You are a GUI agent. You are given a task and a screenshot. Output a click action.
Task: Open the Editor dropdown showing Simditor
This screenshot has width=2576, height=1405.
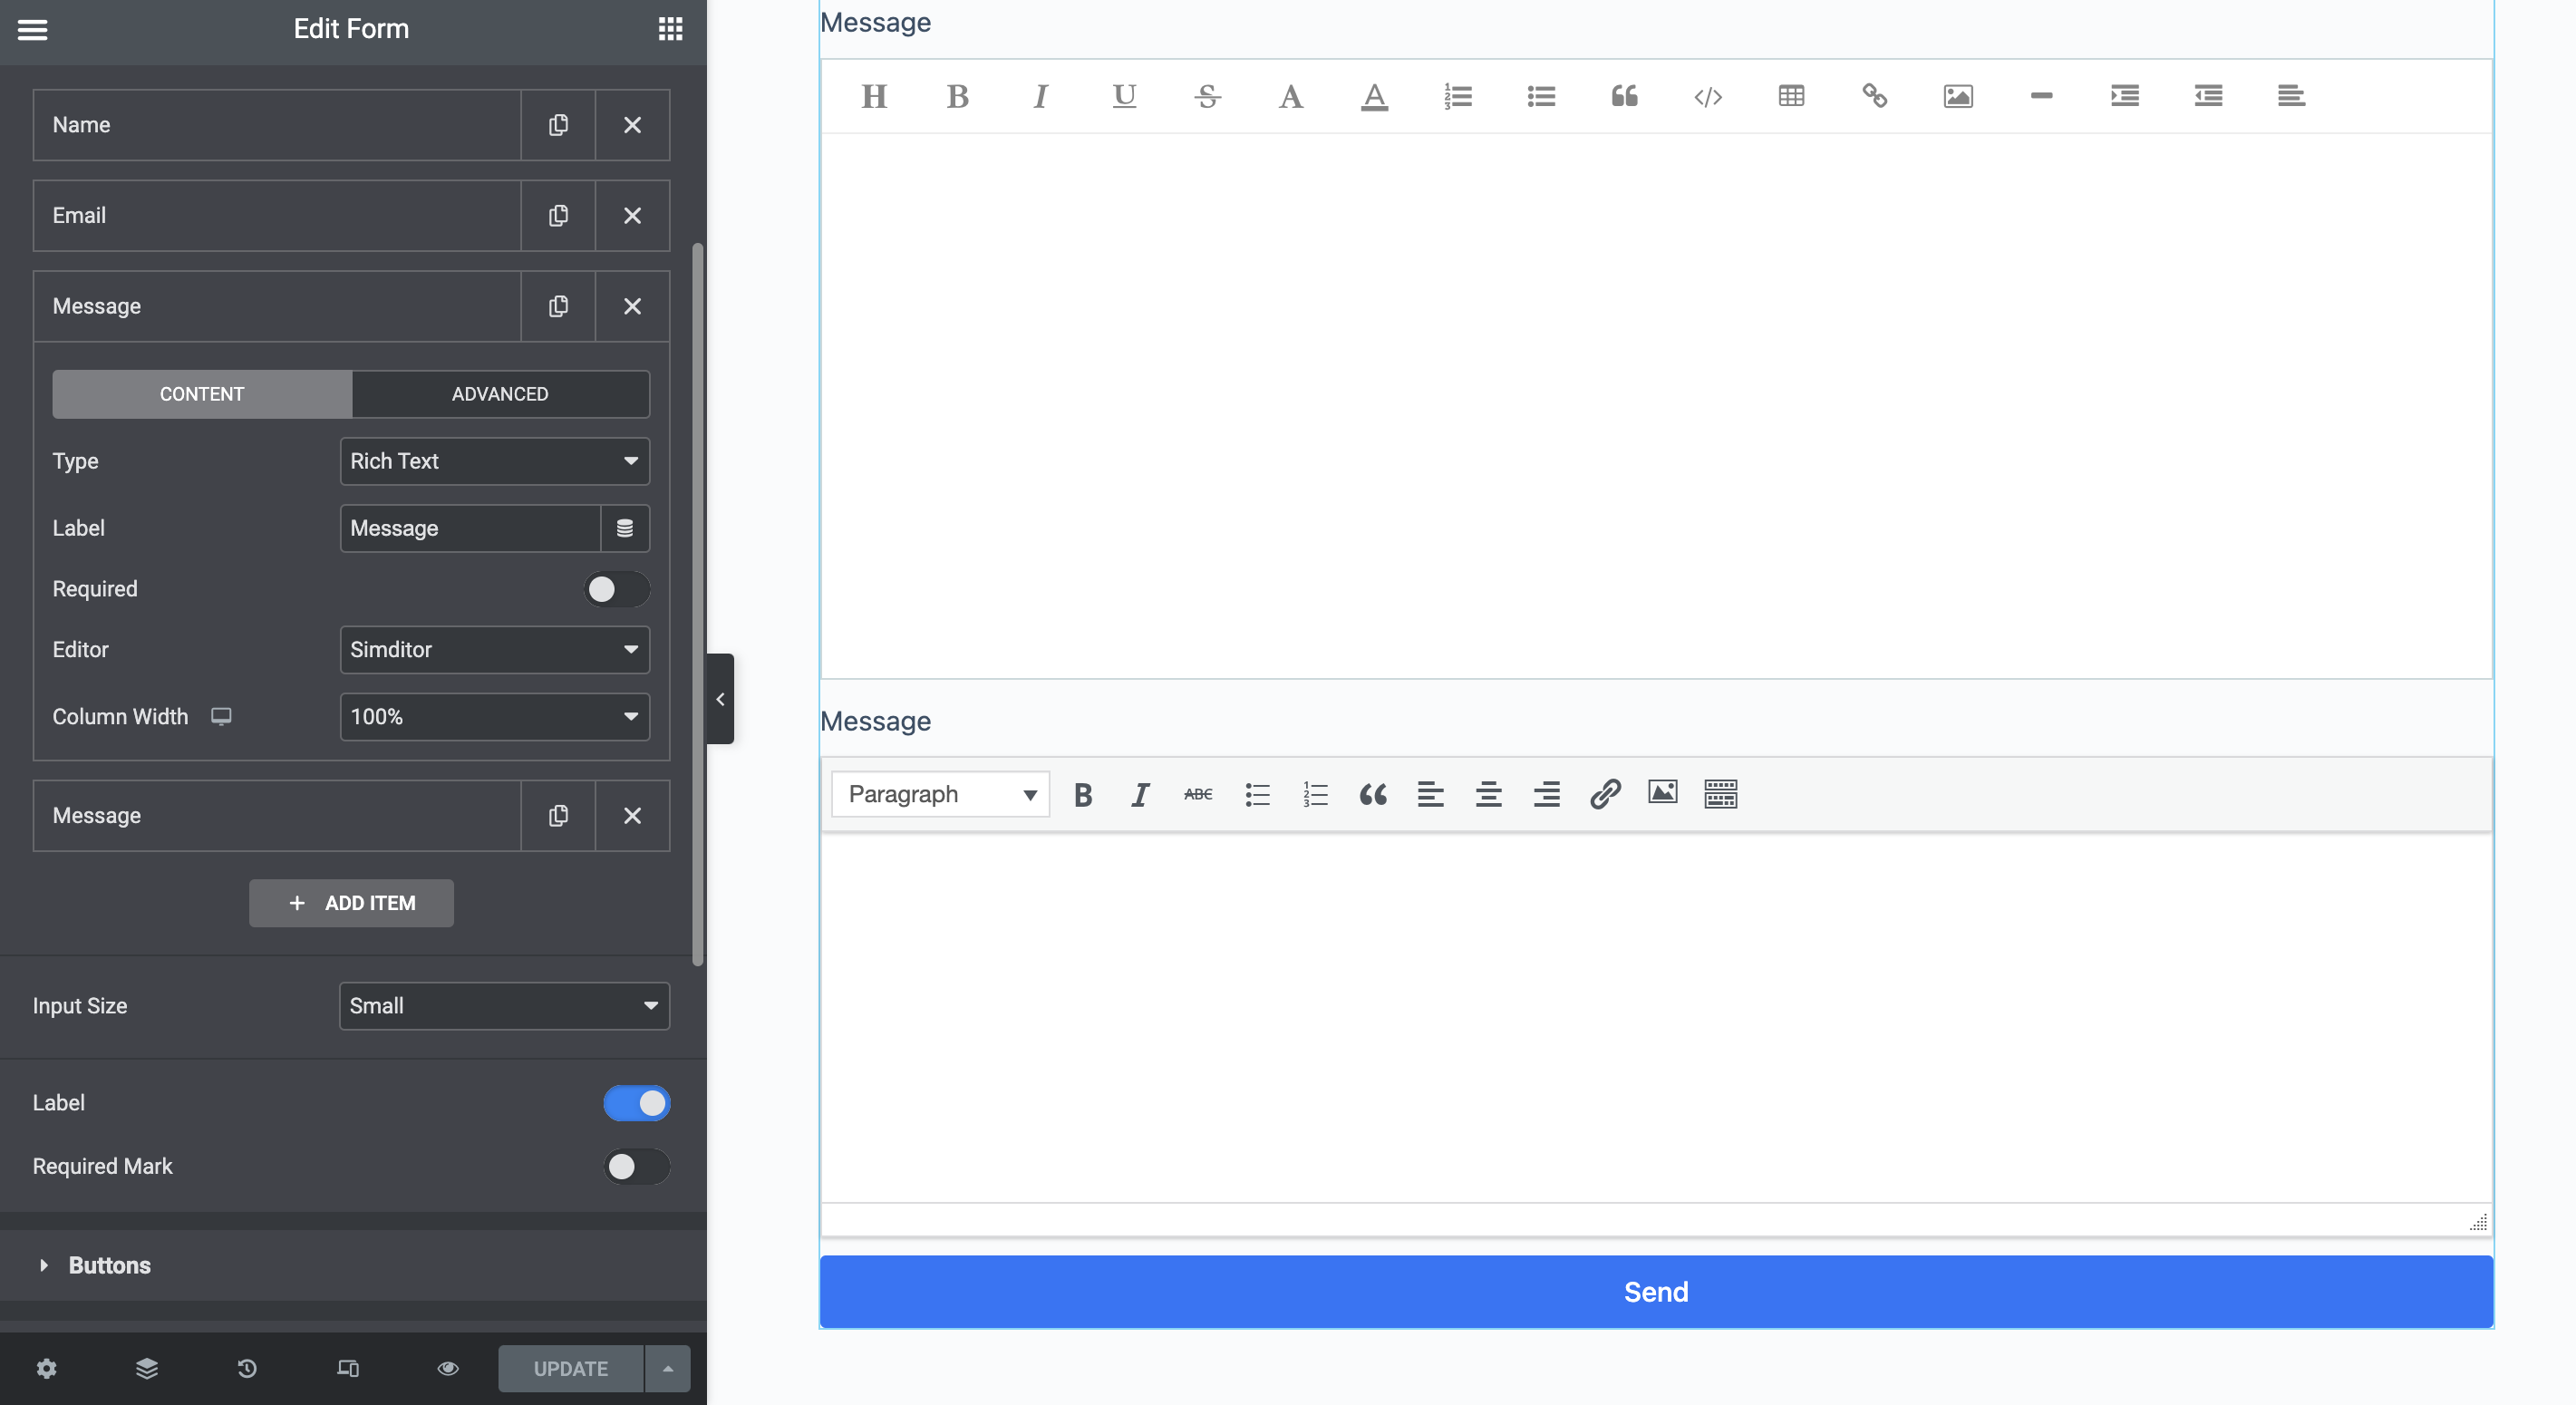point(494,650)
